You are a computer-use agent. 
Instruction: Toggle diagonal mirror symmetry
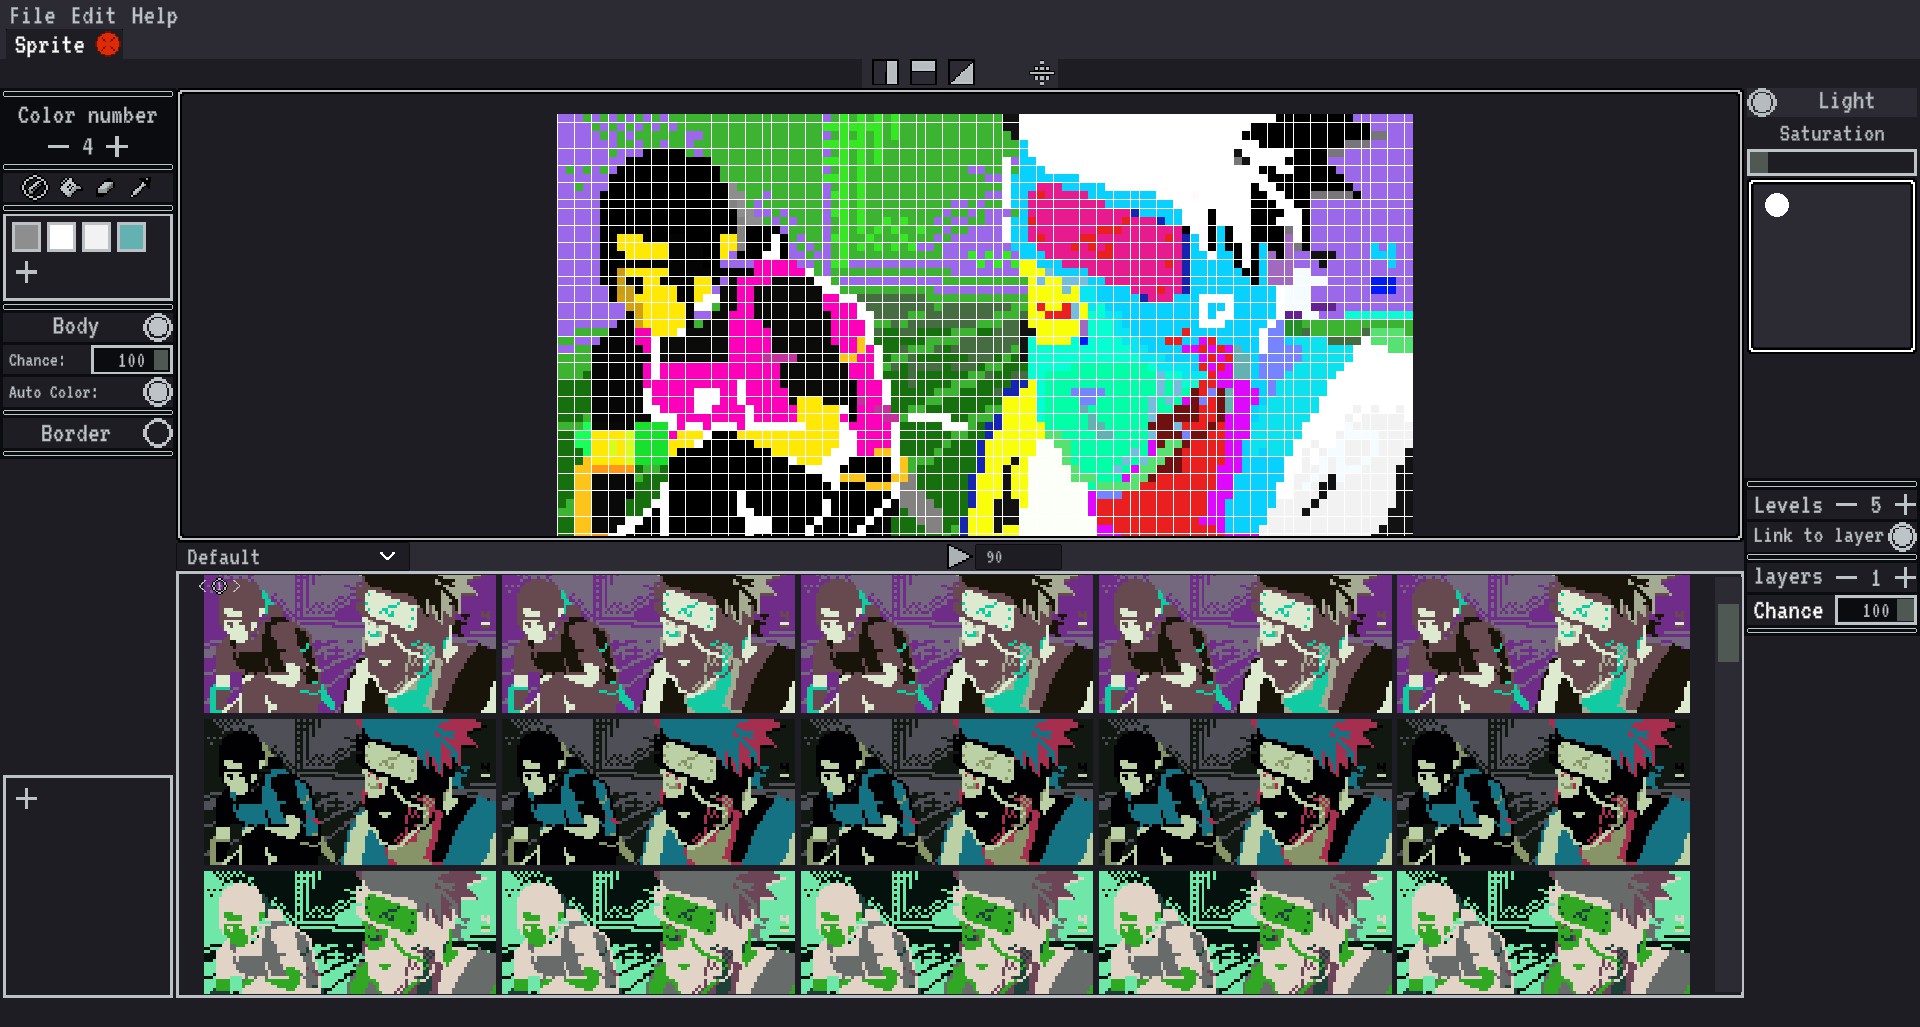[x=961, y=72]
